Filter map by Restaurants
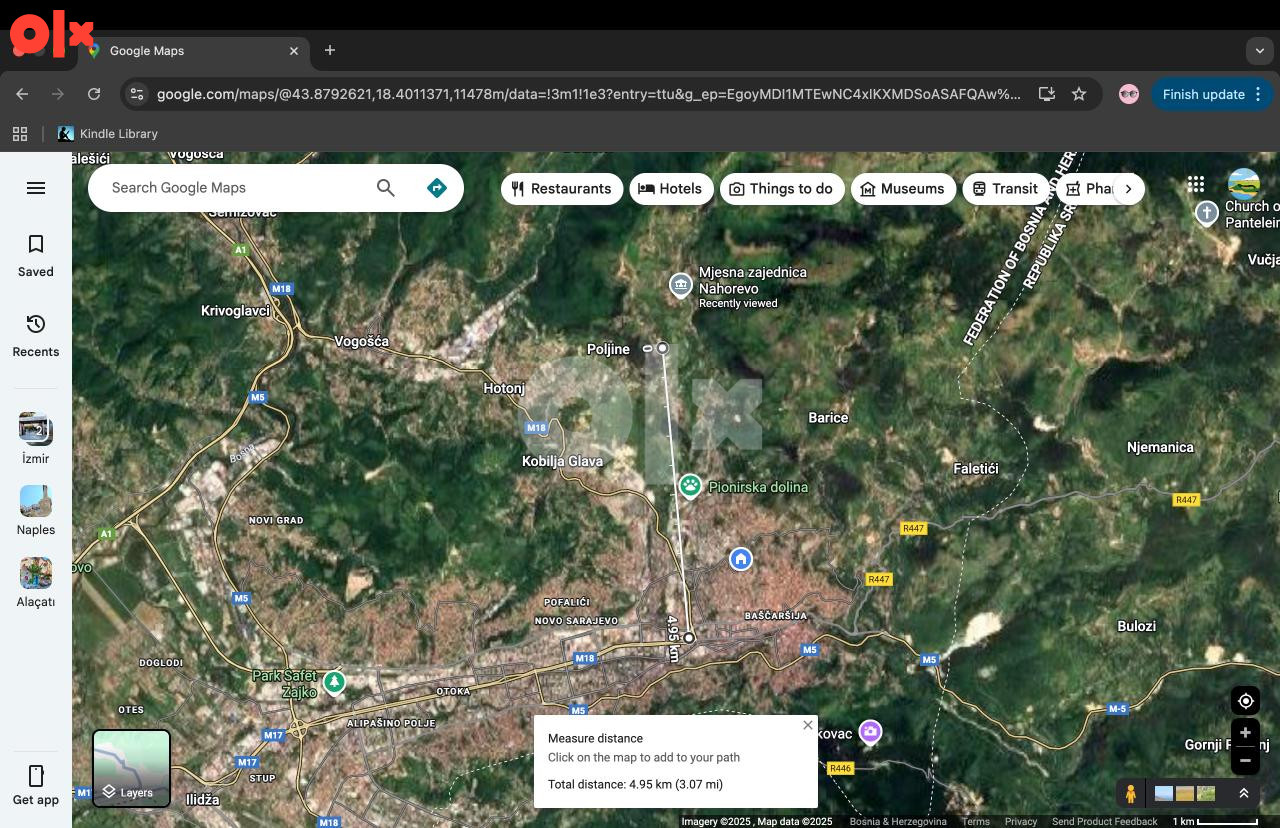 click(561, 189)
